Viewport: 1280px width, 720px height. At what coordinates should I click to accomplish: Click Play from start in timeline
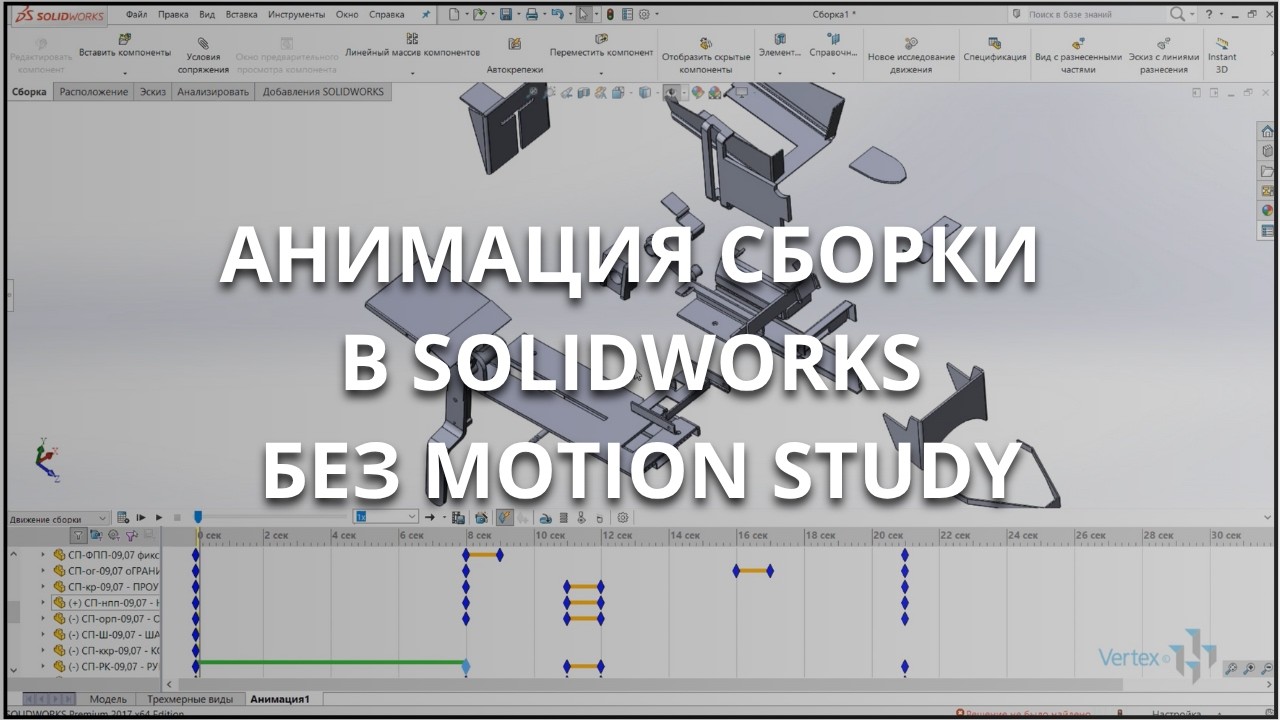(141, 517)
